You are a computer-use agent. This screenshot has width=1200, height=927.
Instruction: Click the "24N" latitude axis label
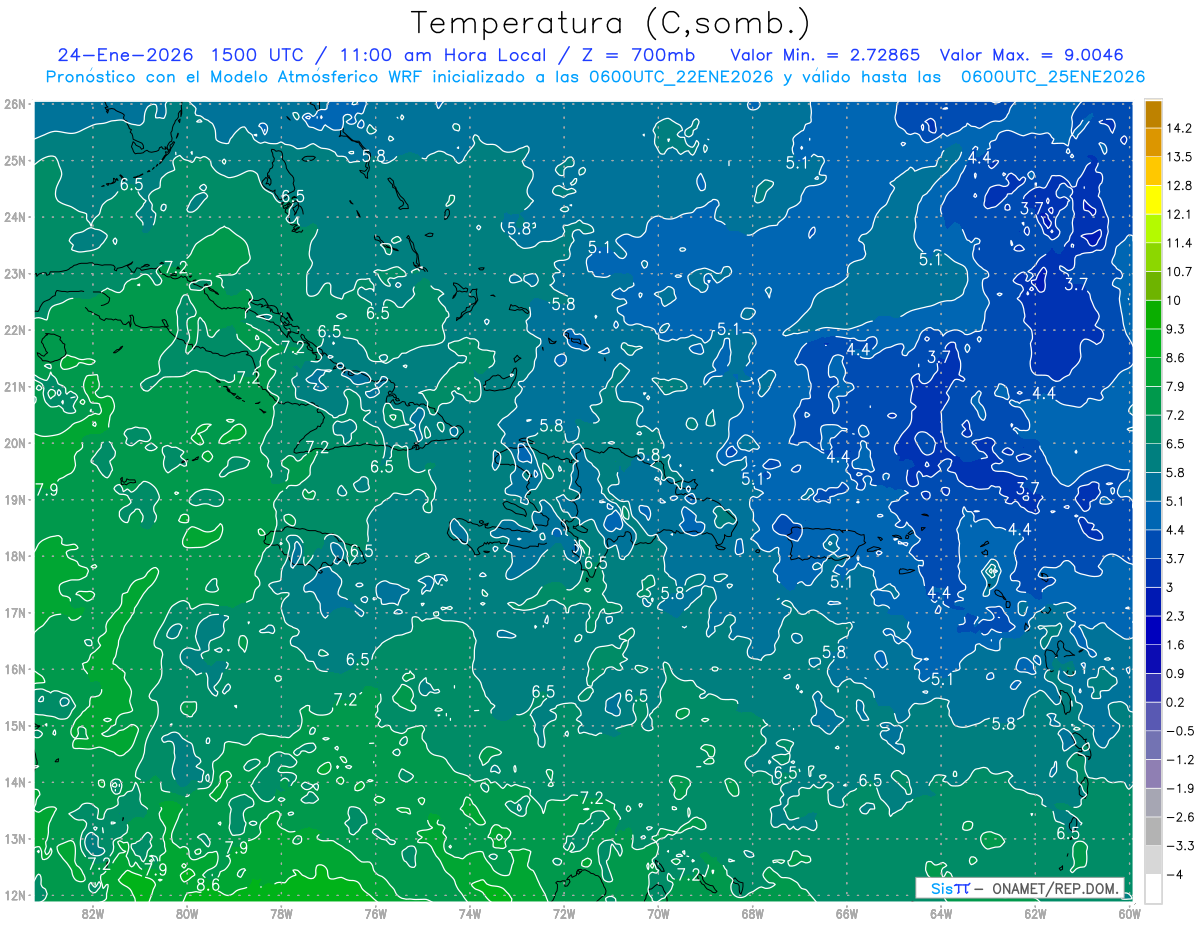[x=14, y=217]
